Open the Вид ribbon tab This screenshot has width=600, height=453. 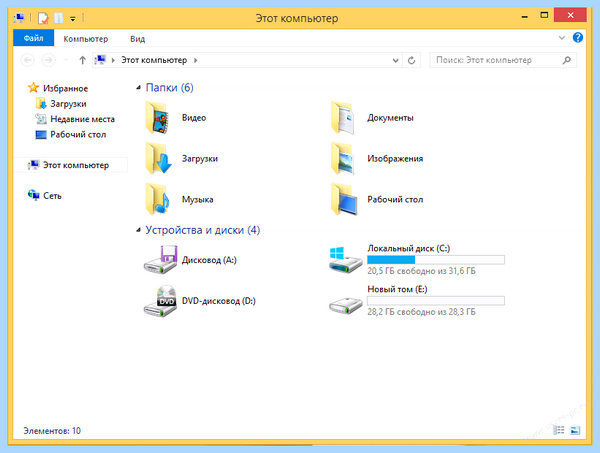[137, 39]
